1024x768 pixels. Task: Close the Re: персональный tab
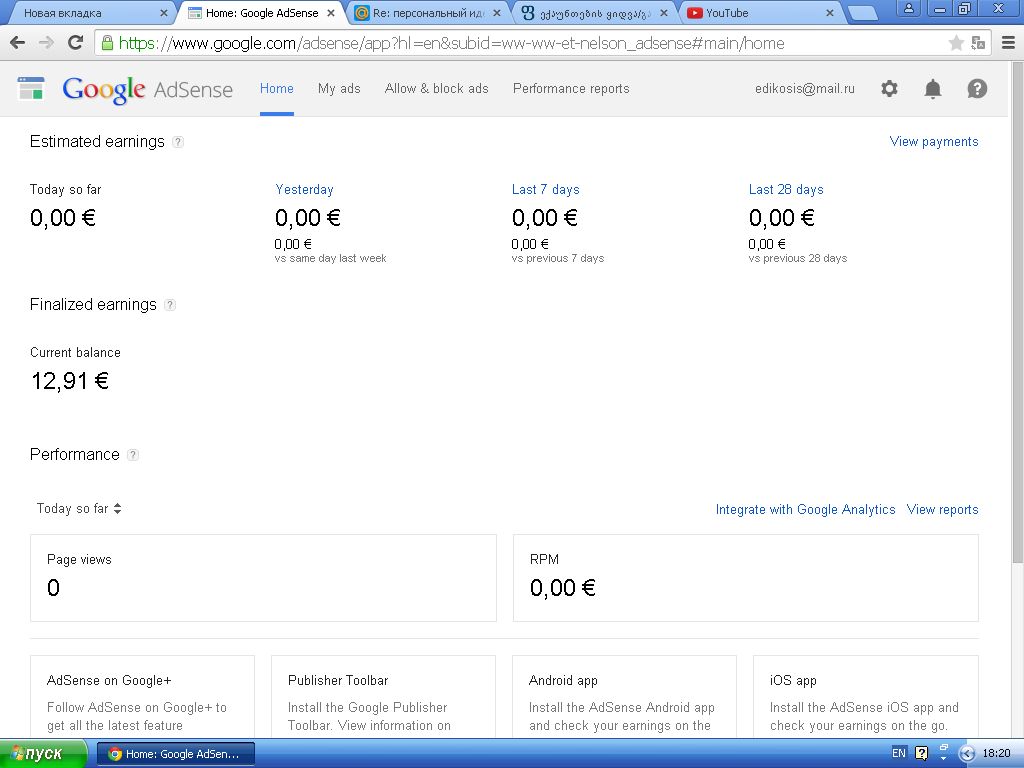497,13
